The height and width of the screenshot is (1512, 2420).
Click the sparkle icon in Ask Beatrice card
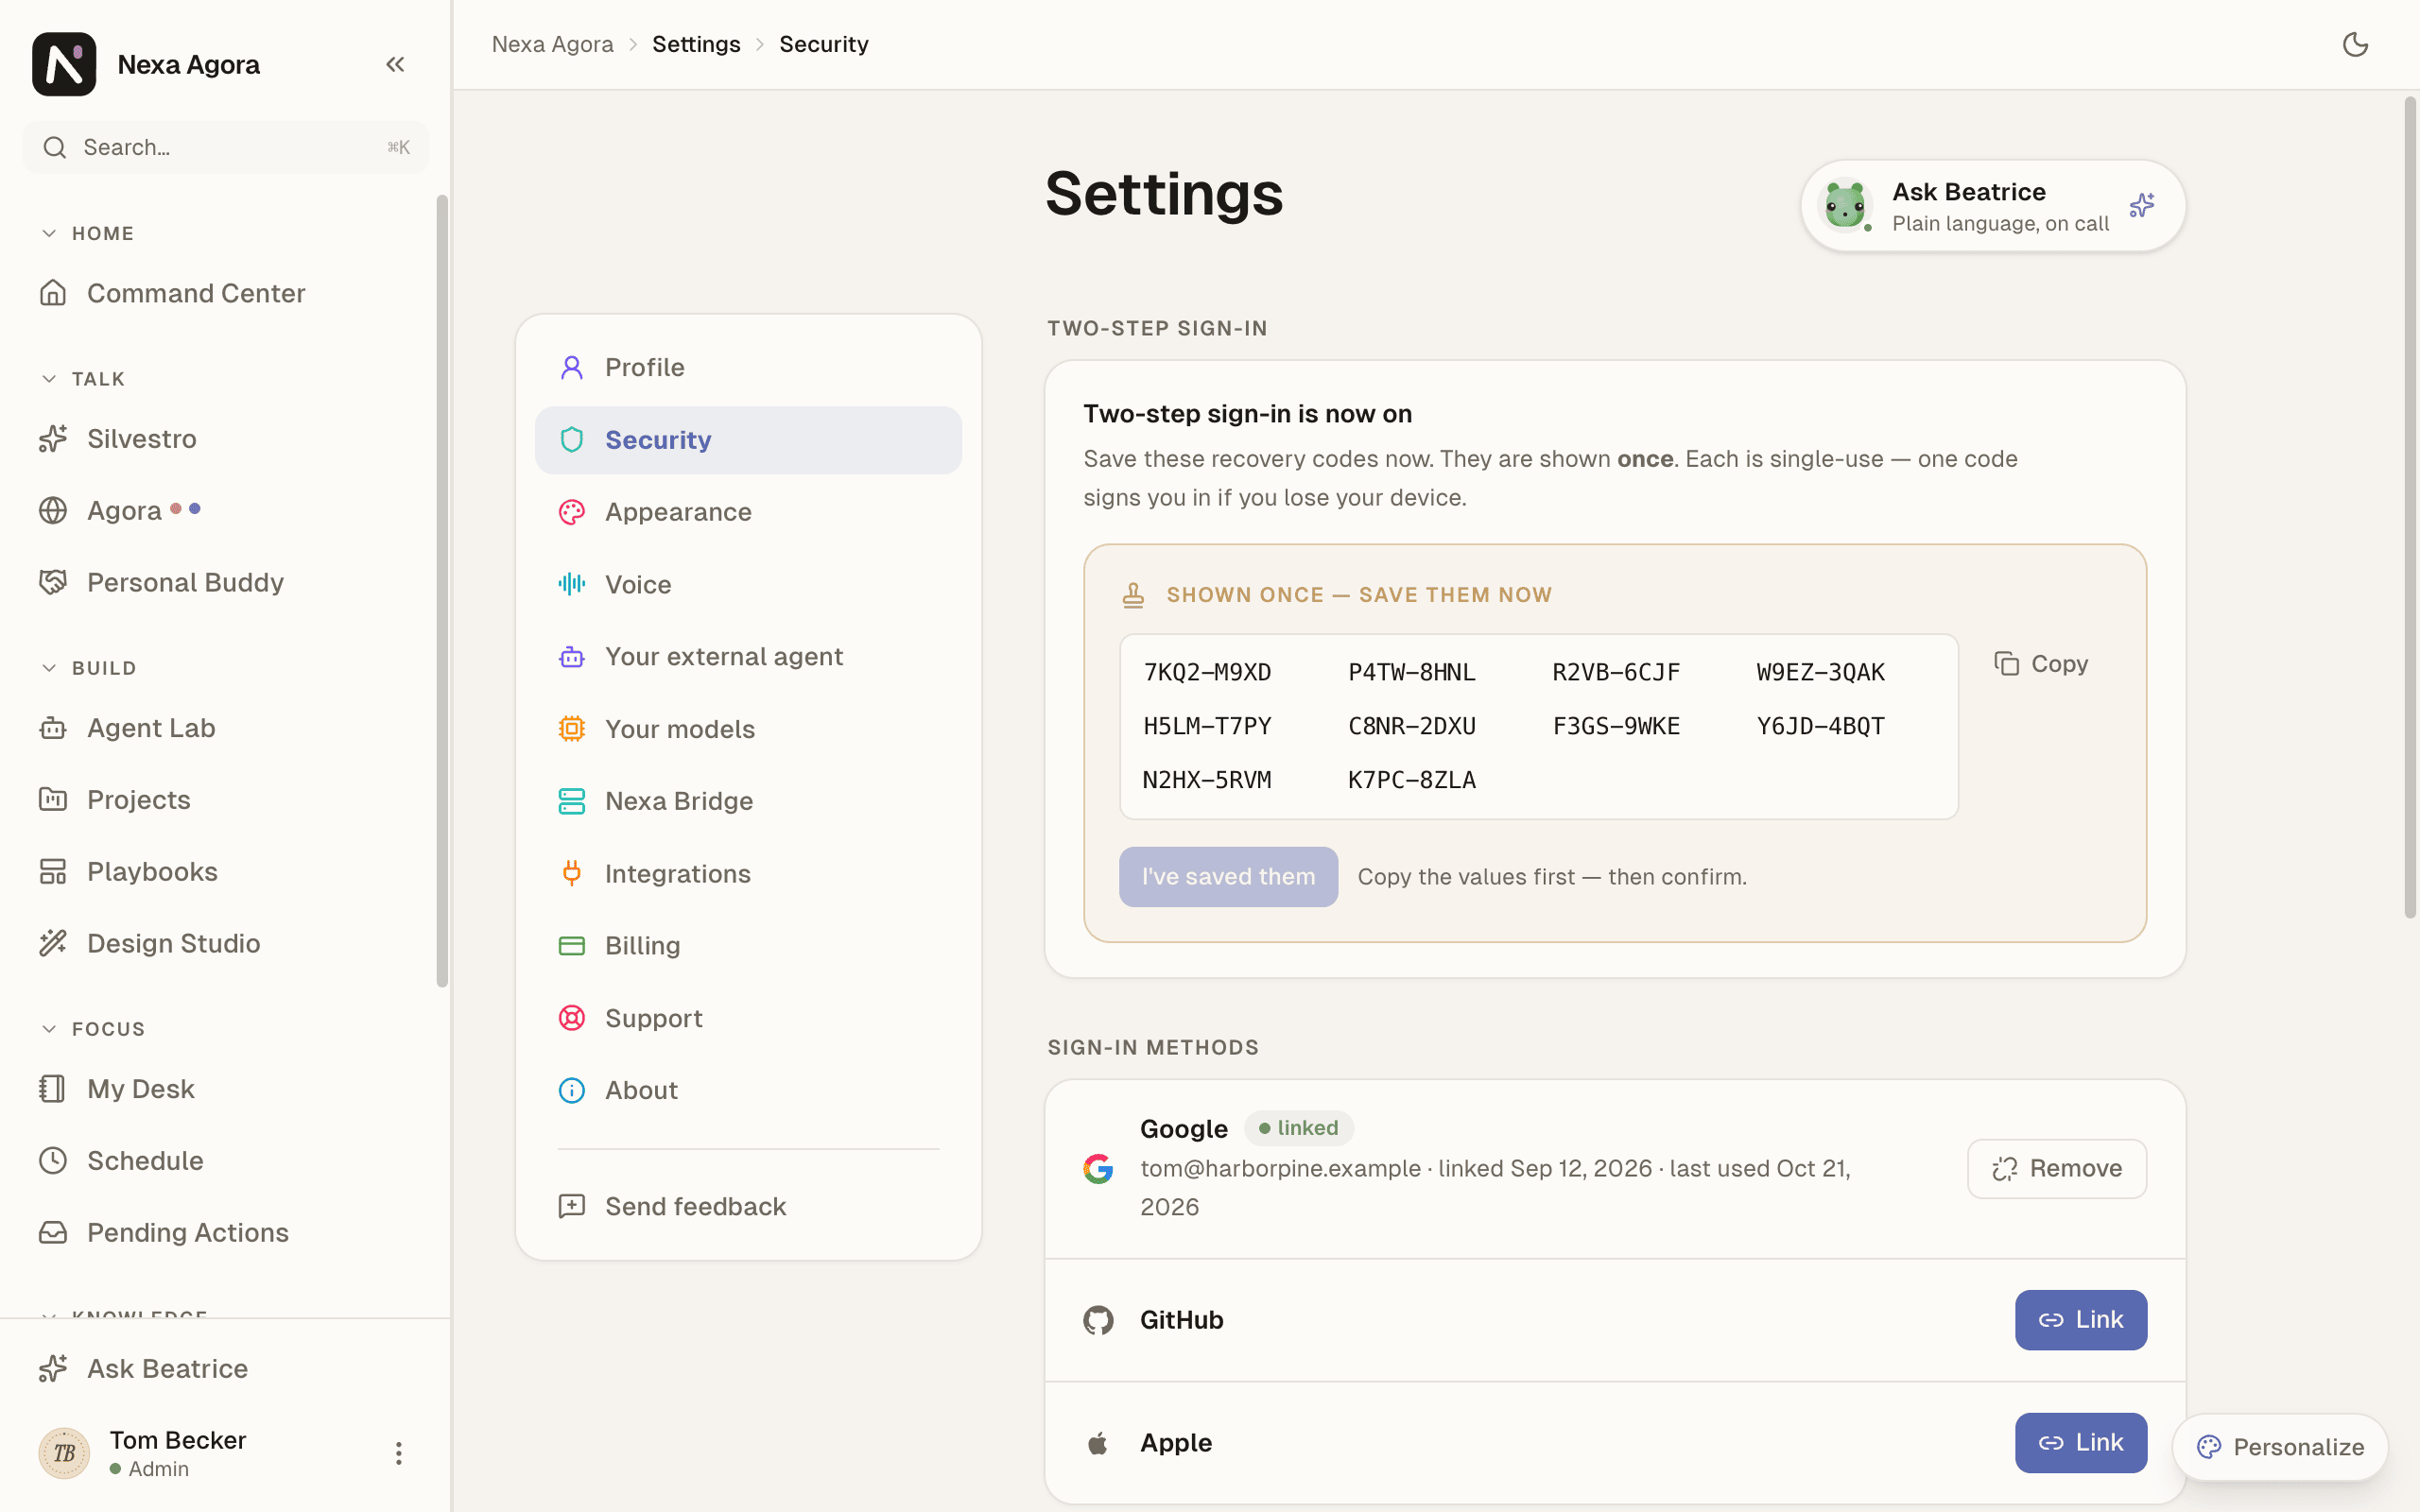pyautogui.click(x=2141, y=206)
